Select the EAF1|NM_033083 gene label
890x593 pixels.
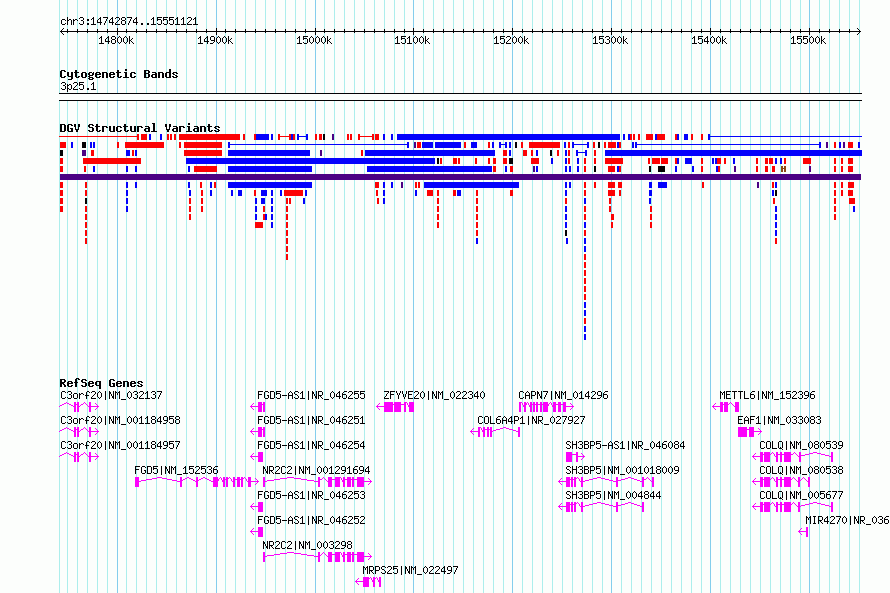(779, 420)
